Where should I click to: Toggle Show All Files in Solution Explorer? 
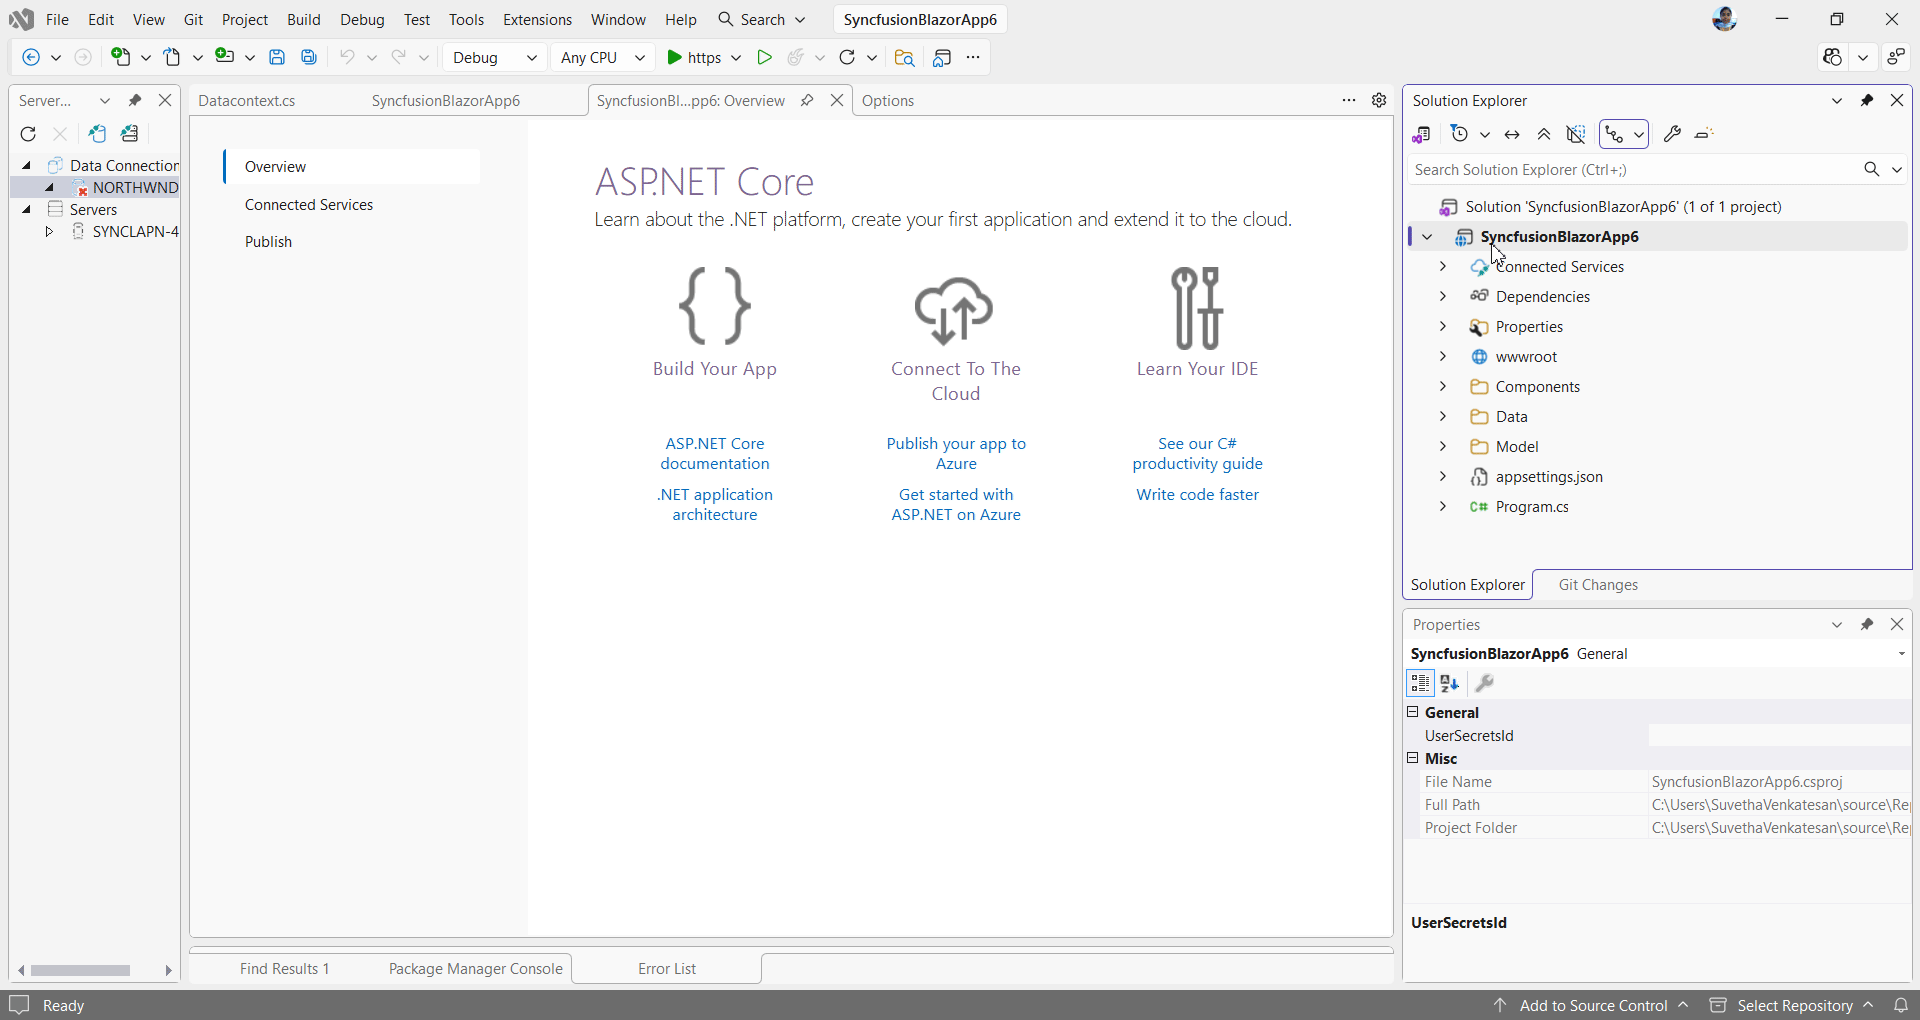click(1576, 134)
